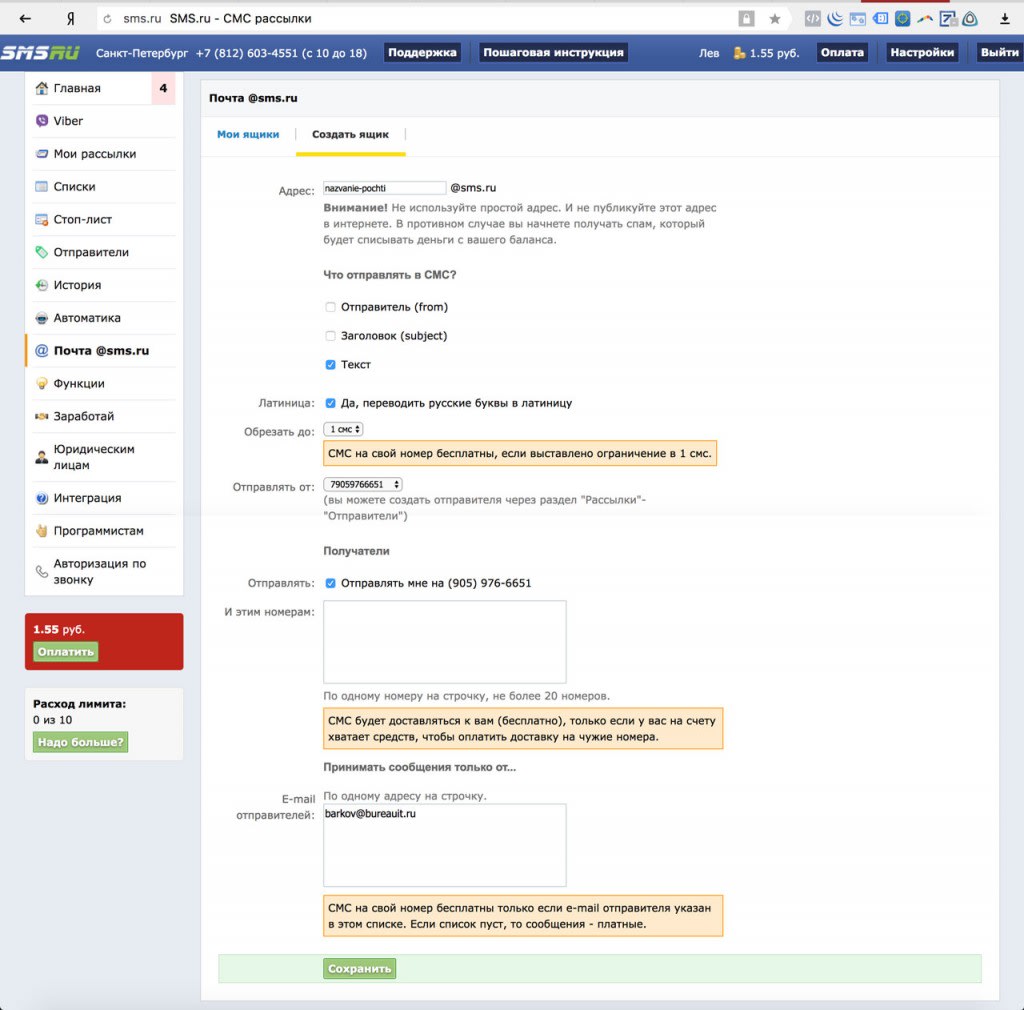This screenshot has height=1010, width=1024.
Task: Open Программистам in the sidebar
Action: (104, 531)
